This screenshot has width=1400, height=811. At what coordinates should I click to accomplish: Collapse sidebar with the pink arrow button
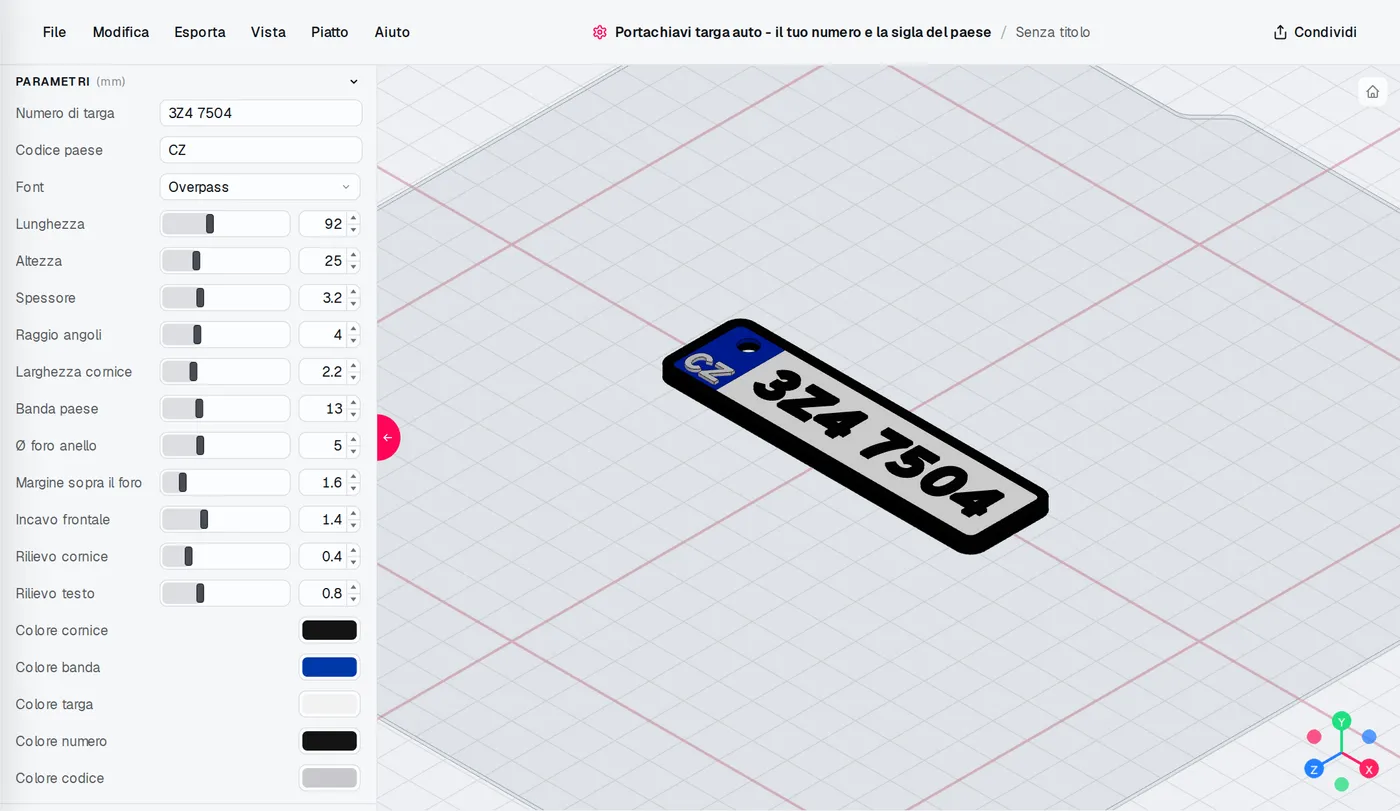[x=388, y=437]
